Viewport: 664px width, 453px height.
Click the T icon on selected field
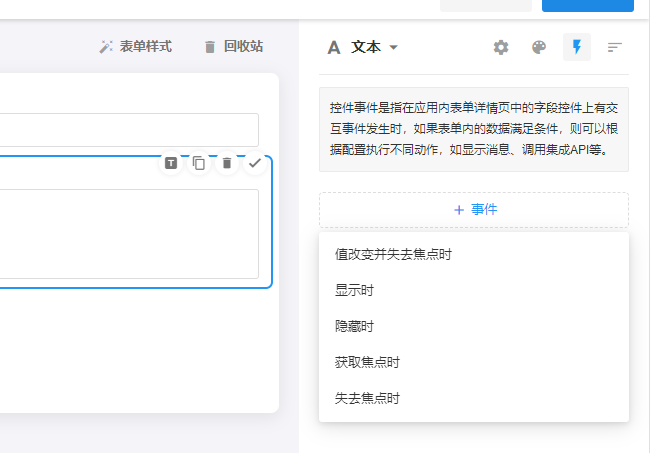(171, 163)
